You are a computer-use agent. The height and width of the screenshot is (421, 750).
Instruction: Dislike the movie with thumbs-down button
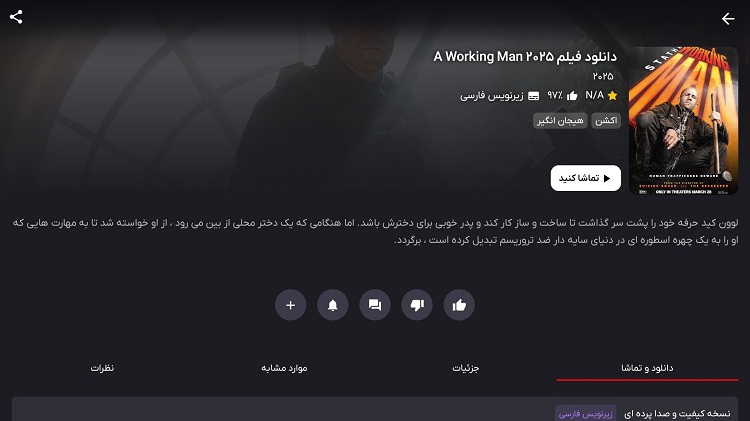coord(417,305)
